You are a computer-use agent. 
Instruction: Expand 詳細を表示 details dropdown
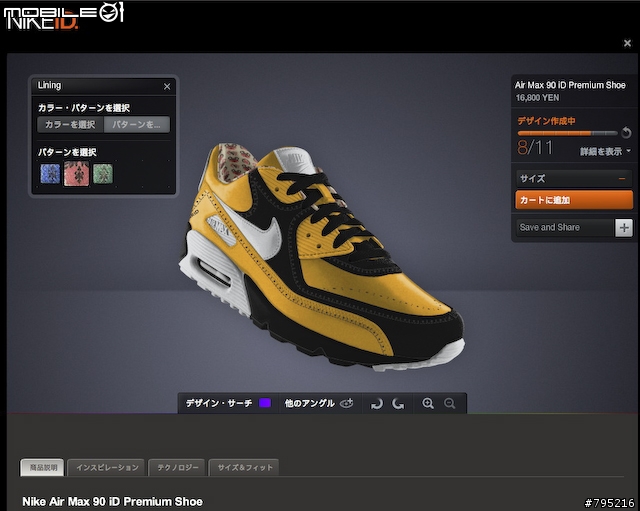pos(605,151)
